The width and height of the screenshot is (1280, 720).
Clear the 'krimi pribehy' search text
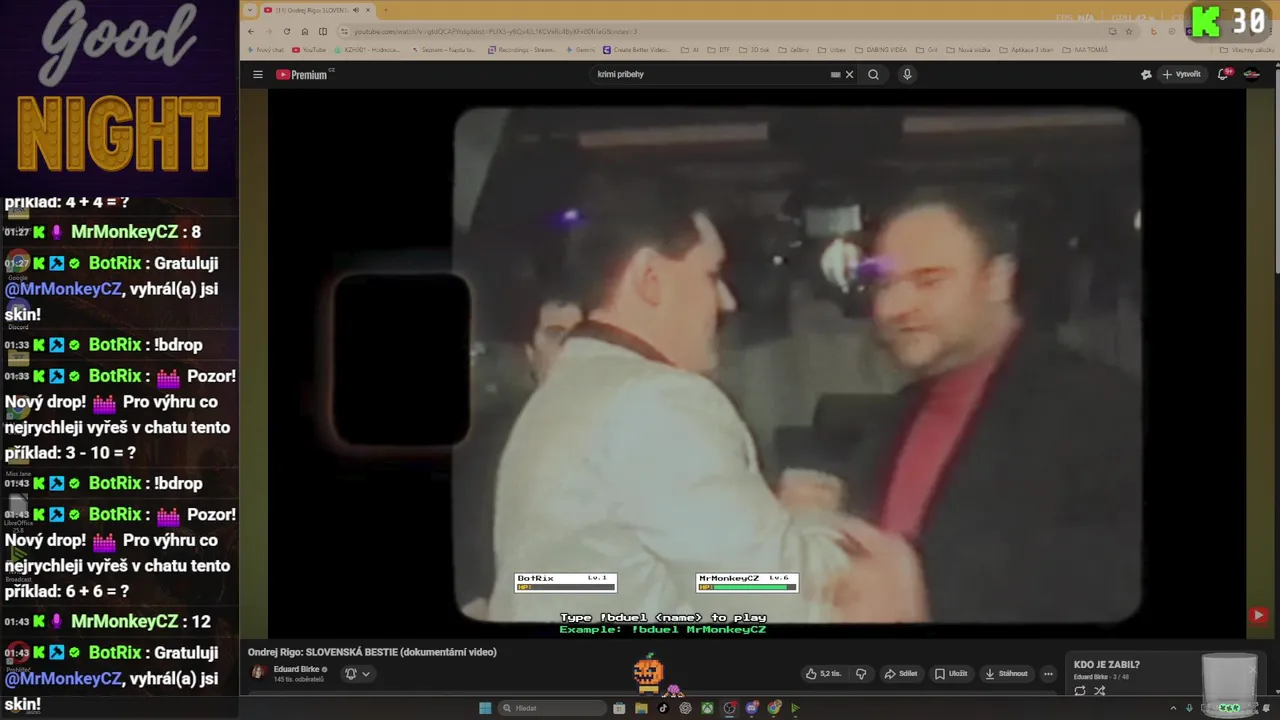(850, 74)
